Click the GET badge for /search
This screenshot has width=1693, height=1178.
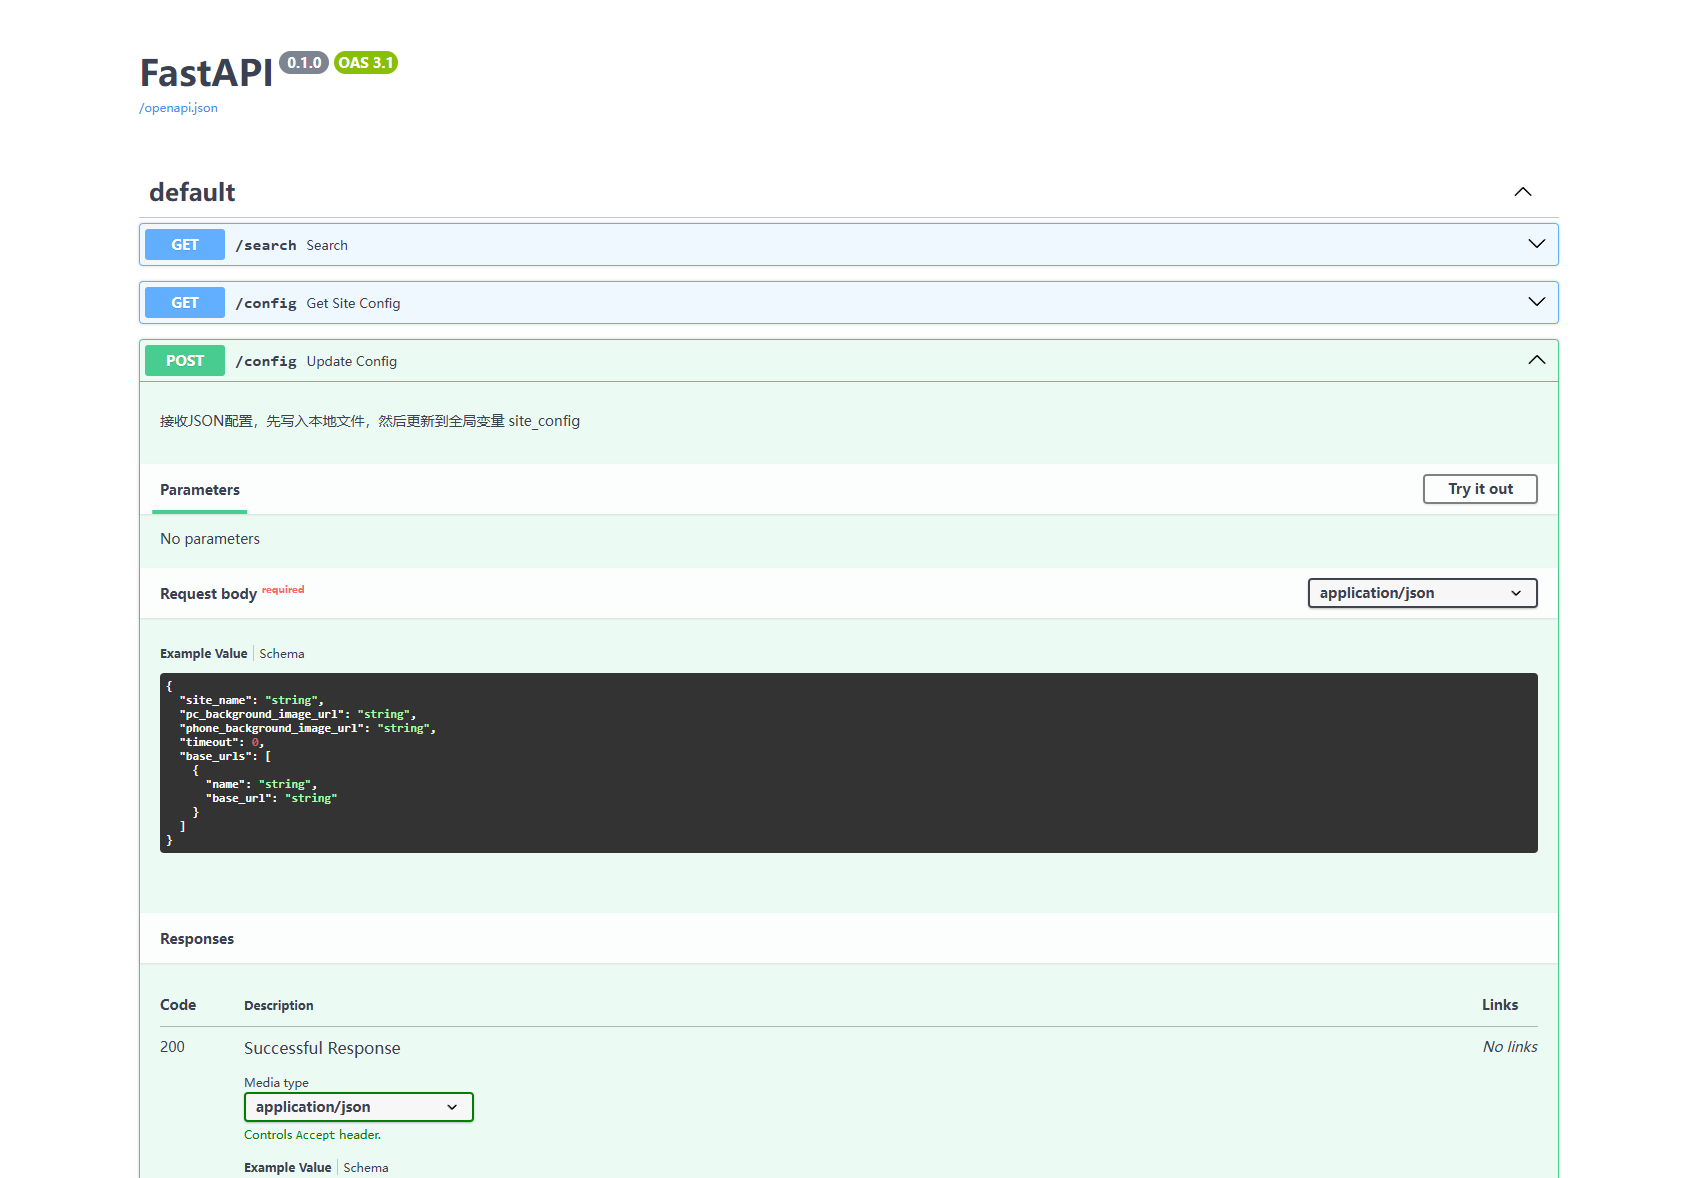[x=185, y=245]
